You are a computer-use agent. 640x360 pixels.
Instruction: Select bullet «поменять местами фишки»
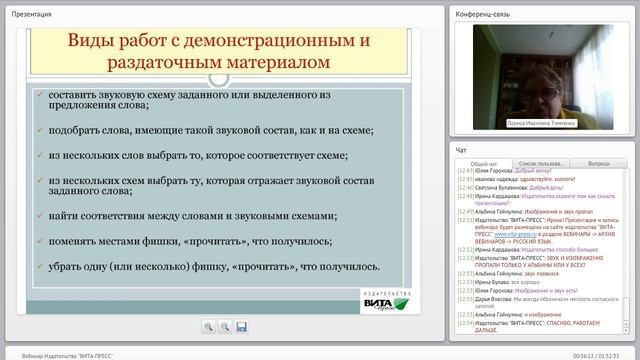click(190, 241)
